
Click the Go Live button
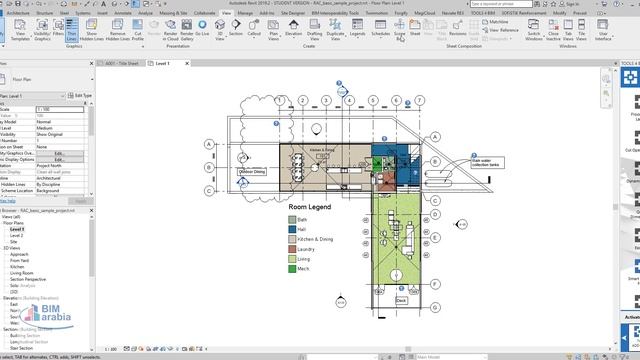click(202, 28)
